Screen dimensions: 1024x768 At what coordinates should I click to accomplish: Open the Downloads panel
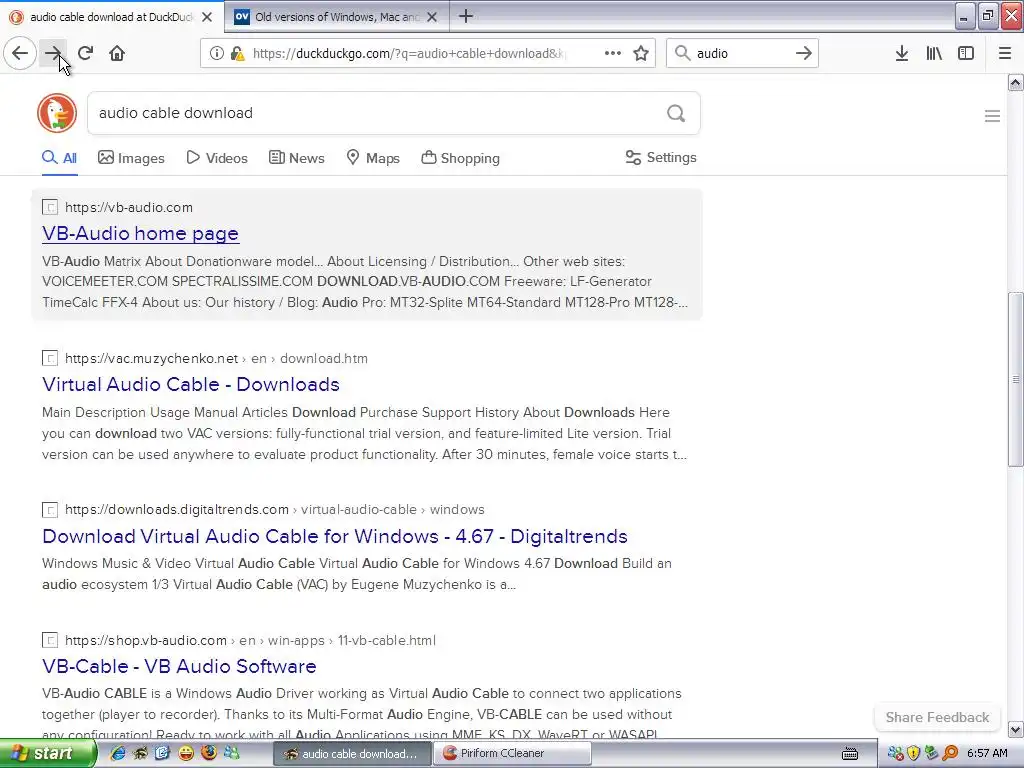pyautogui.click(x=902, y=54)
